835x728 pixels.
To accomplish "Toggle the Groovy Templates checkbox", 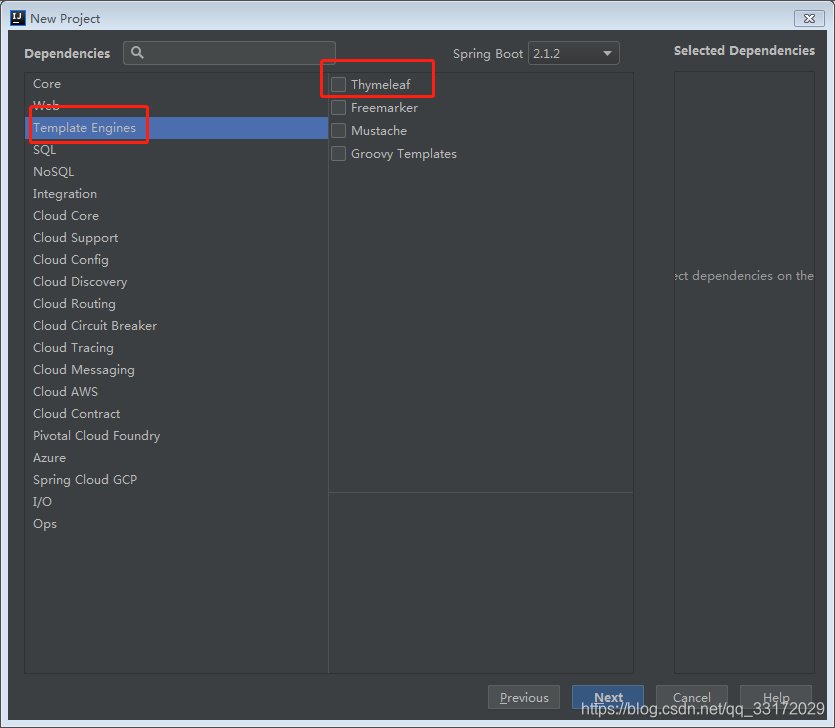I will (x=339, y=153).
